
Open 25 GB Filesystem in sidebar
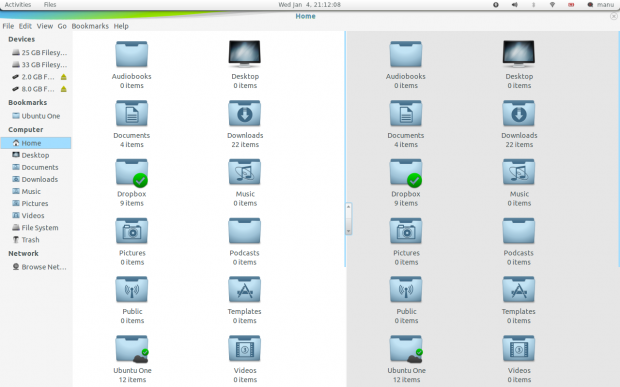click(x=39, y=53)
